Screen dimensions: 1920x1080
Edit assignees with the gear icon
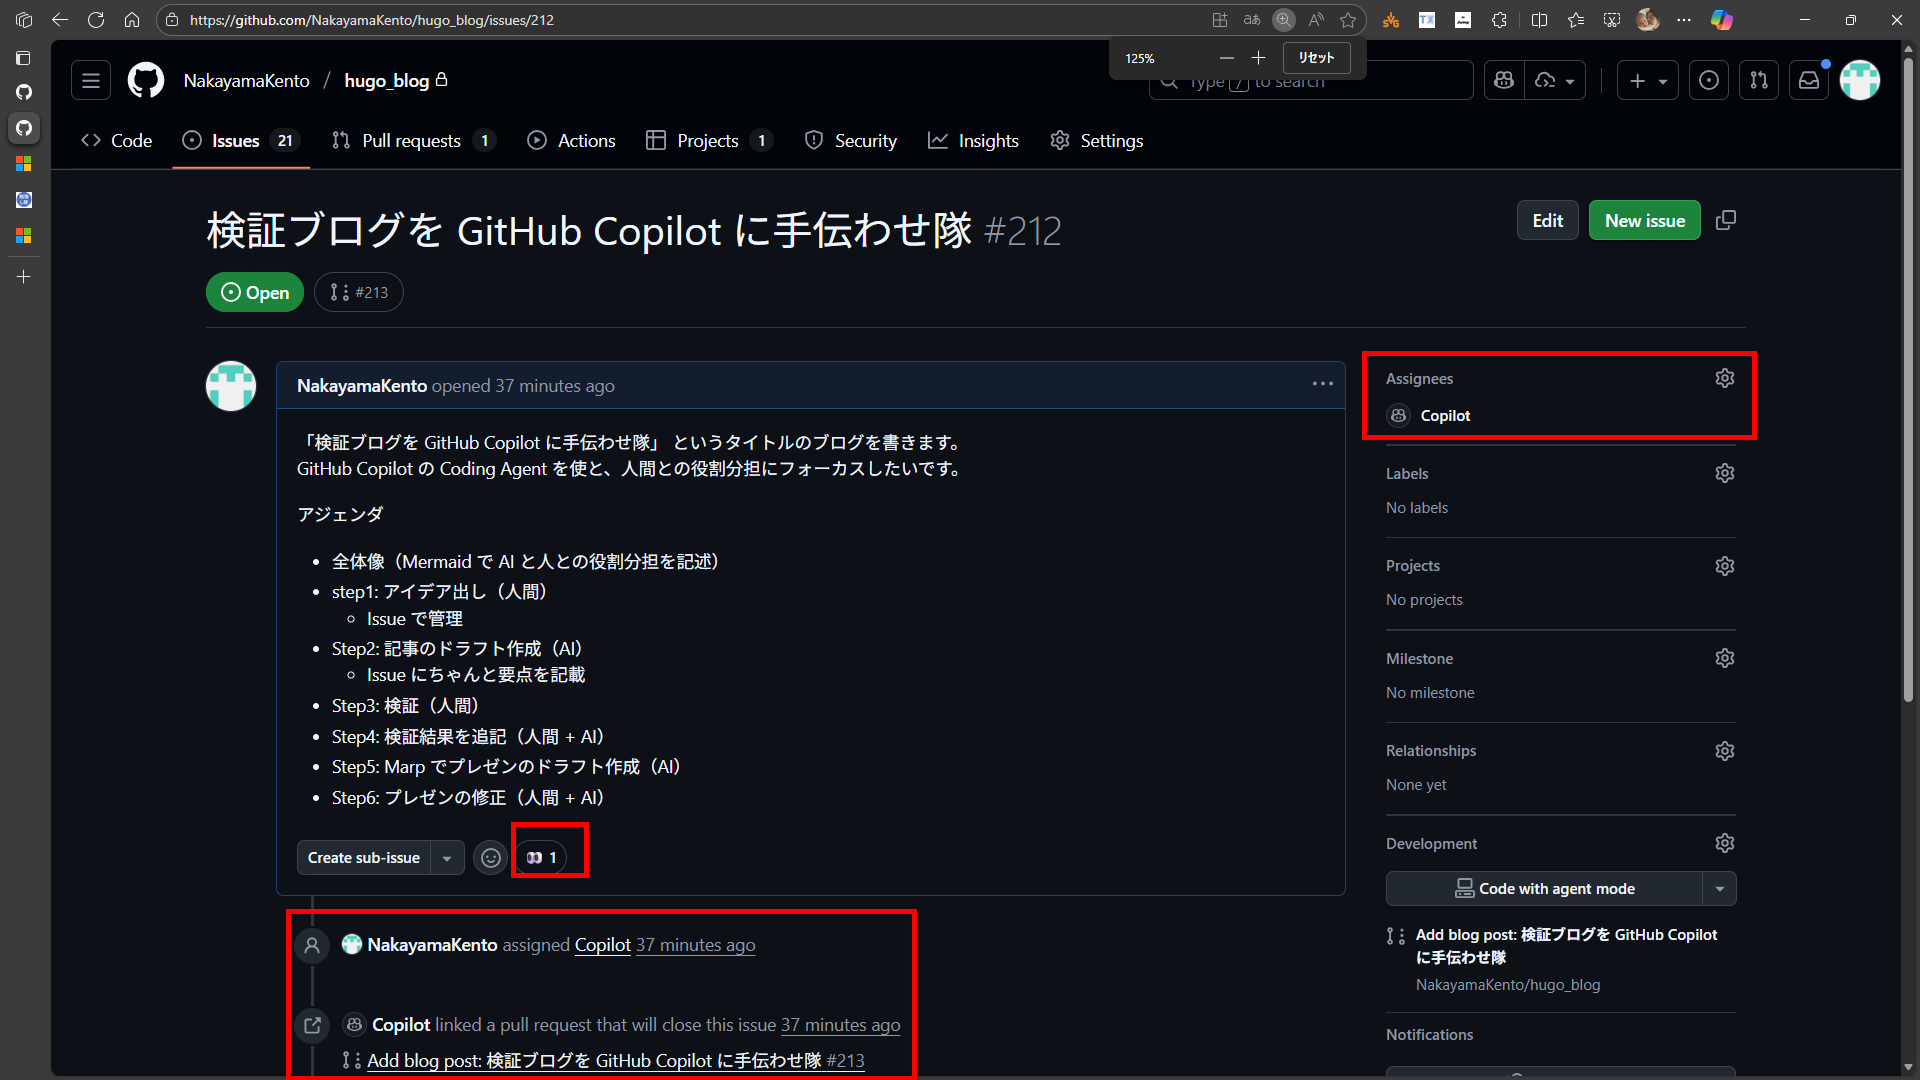point(1724,378)
